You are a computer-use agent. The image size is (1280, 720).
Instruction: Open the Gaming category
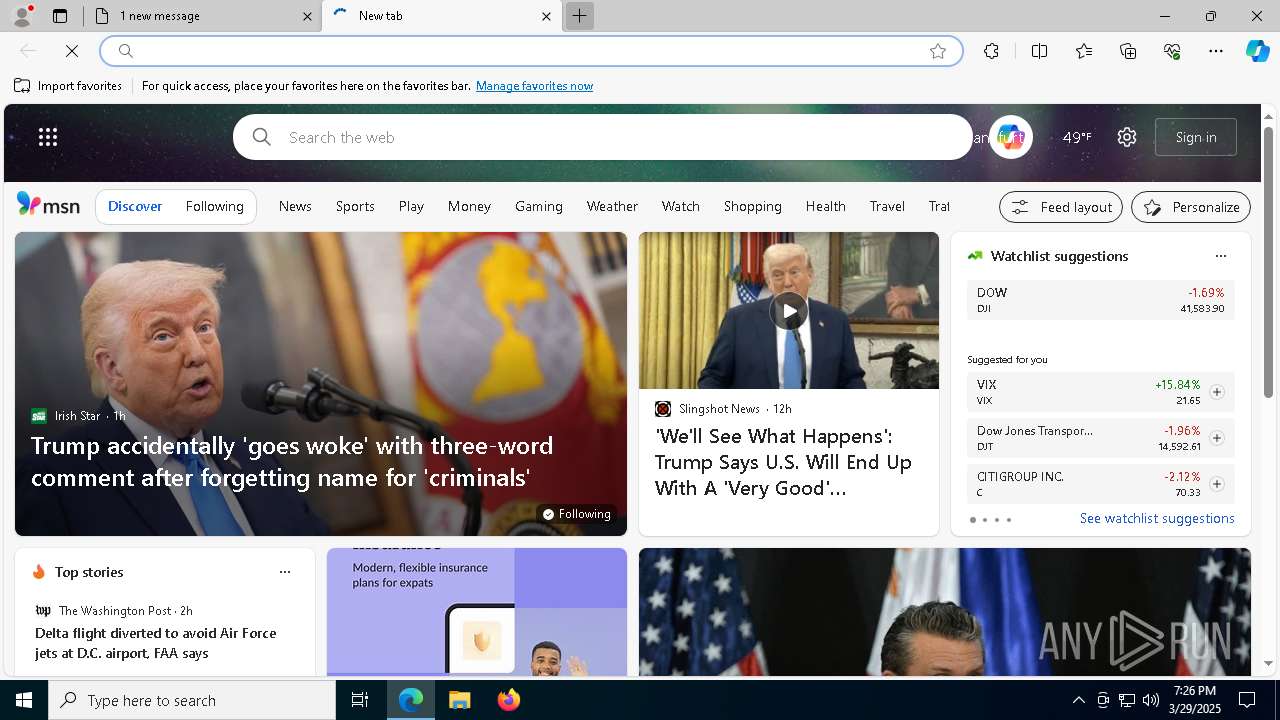(538, 206)
